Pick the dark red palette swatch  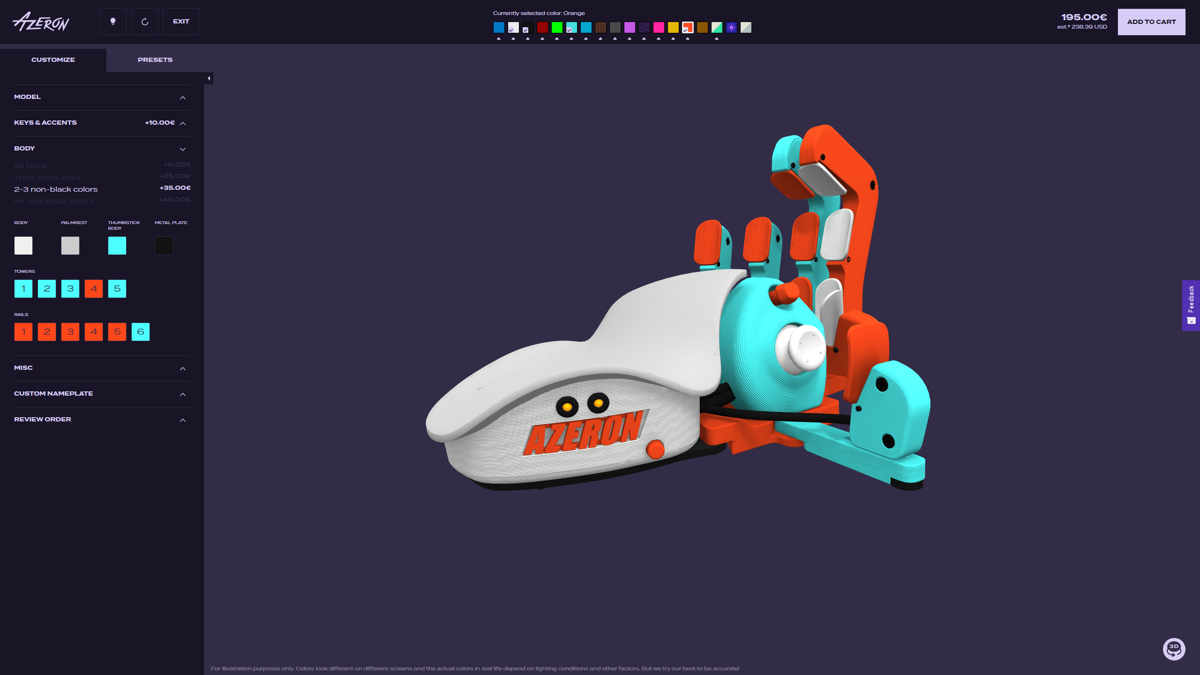(x=542, y=28)
